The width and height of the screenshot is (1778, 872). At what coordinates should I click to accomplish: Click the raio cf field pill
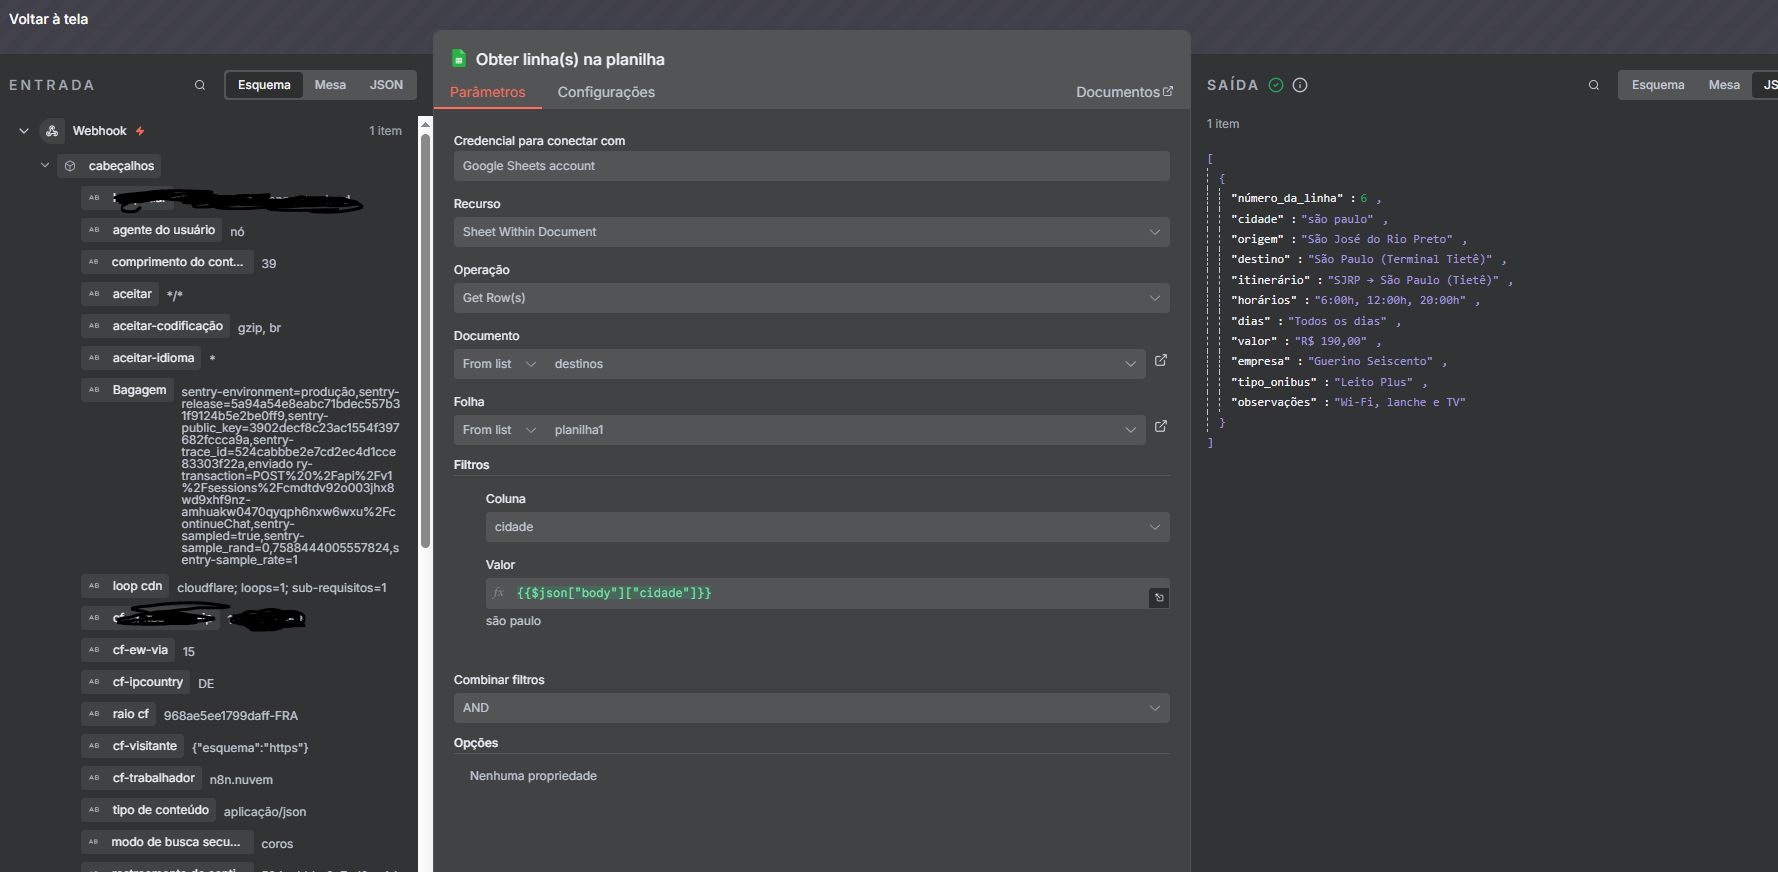coord(118,714)
